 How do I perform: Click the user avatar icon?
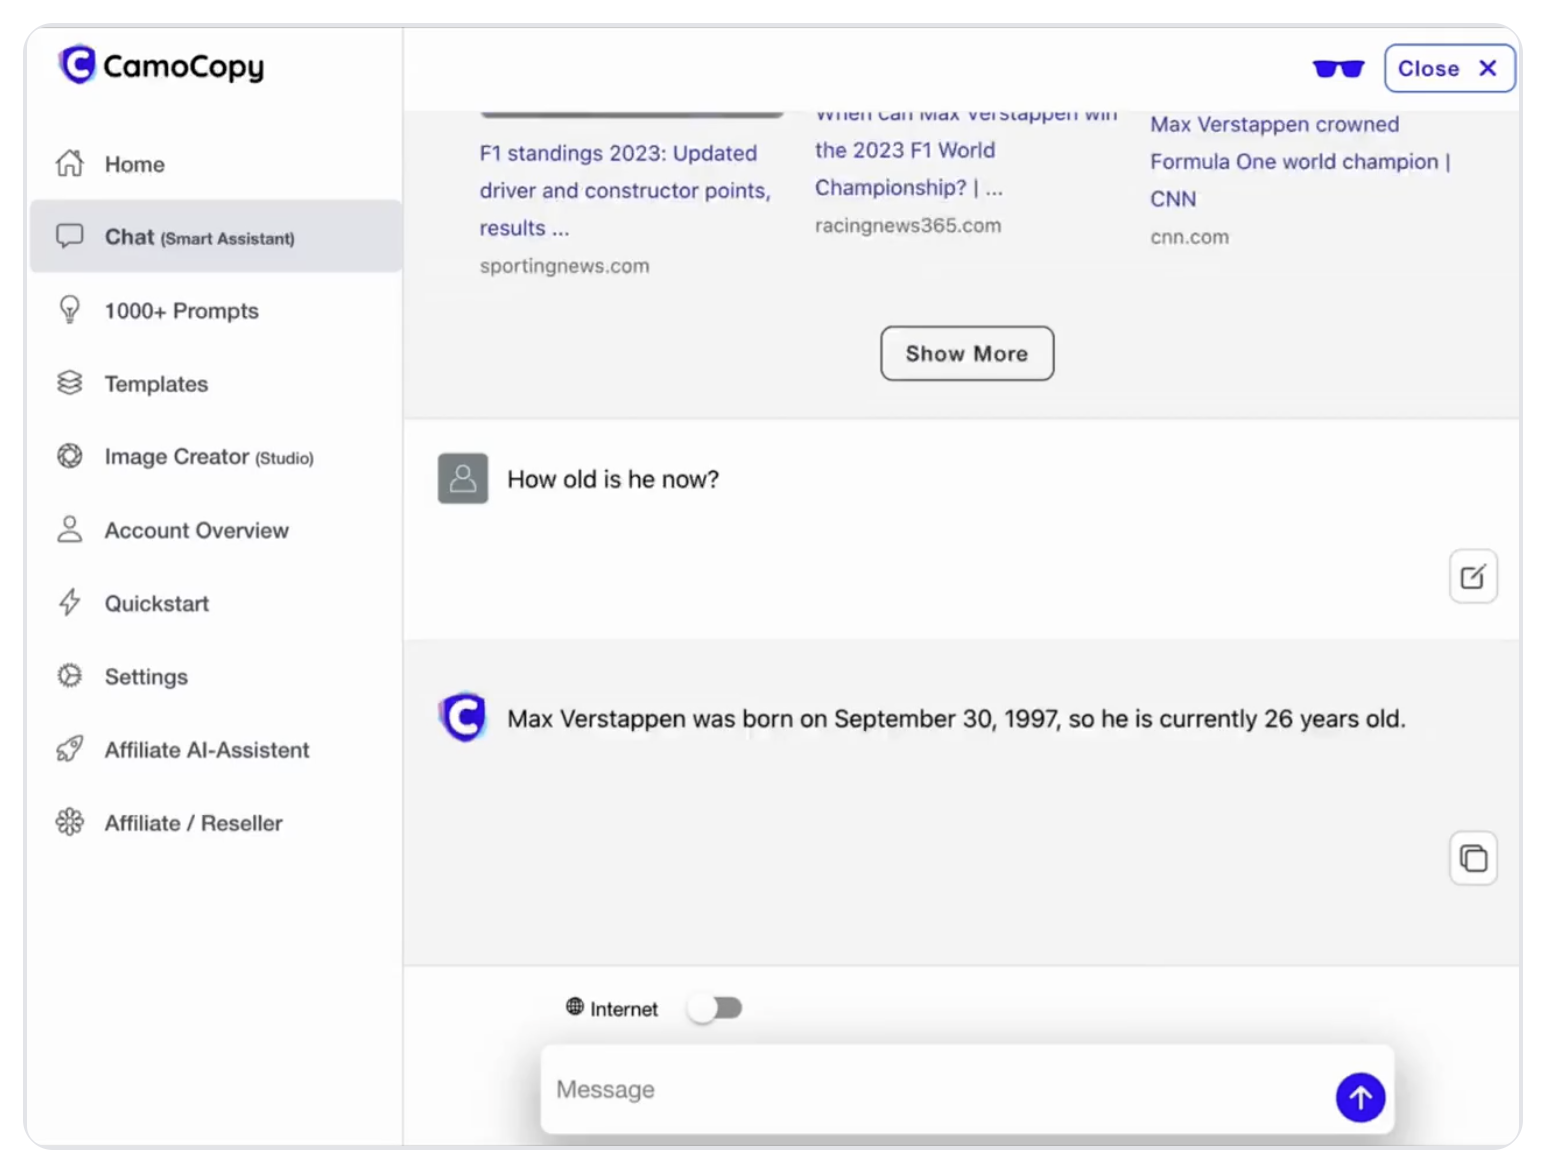[x=463, y=478]
